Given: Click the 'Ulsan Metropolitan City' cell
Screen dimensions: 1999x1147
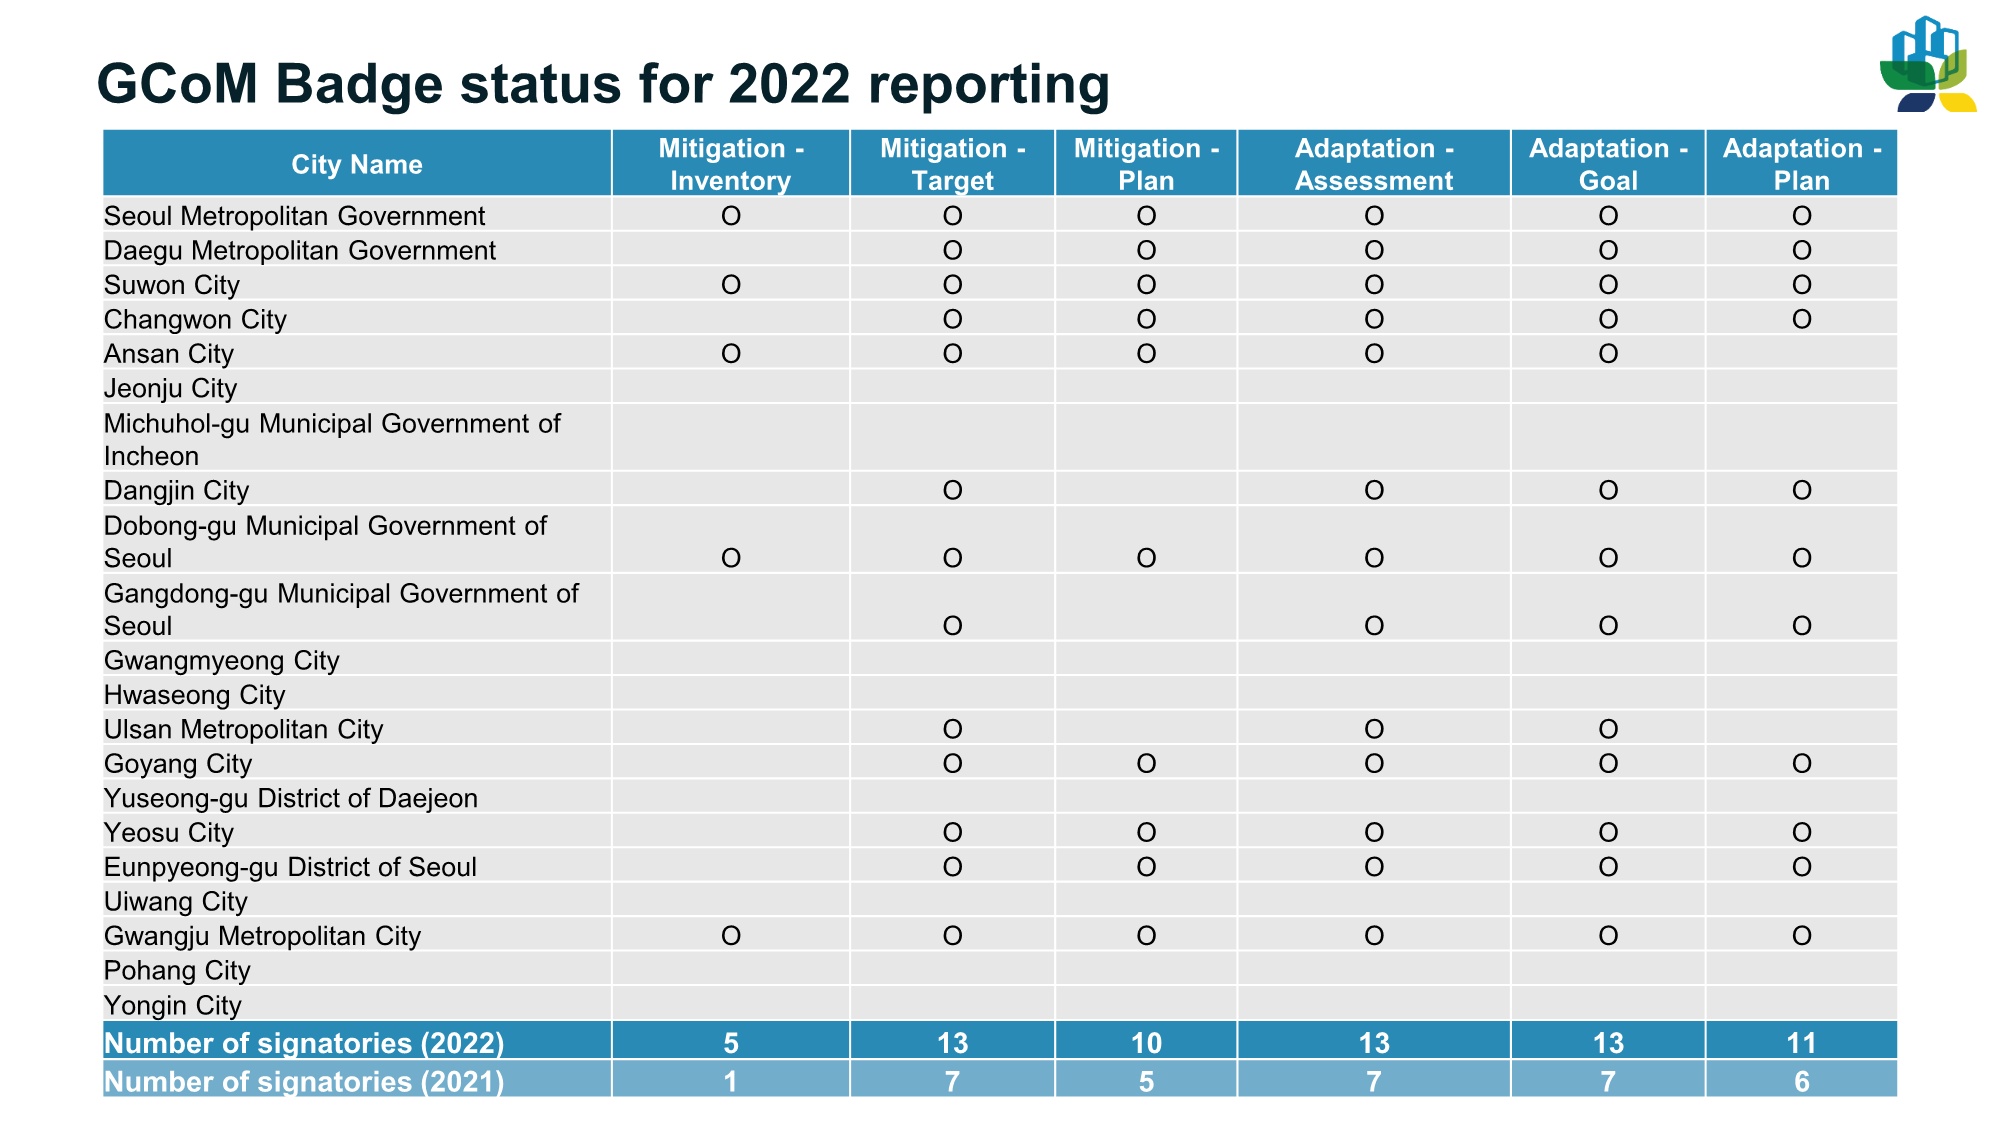Looking at the screenshot, I should 357,729.
